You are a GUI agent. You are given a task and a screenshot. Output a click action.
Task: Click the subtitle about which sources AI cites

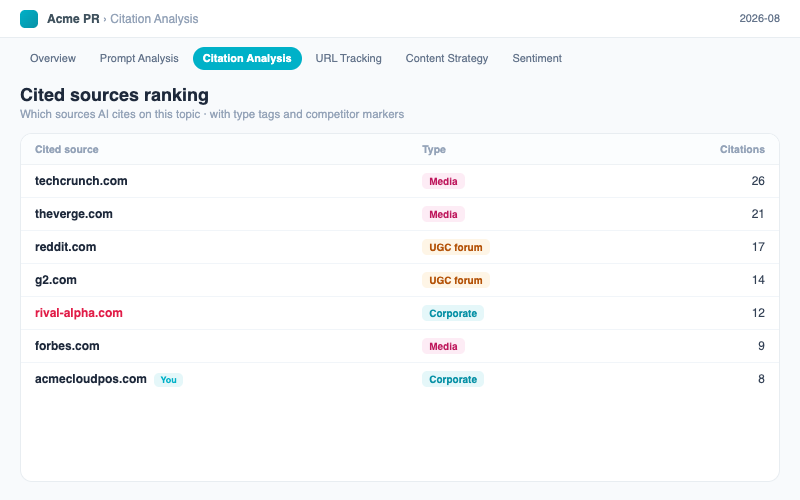[x=212, y=114]
